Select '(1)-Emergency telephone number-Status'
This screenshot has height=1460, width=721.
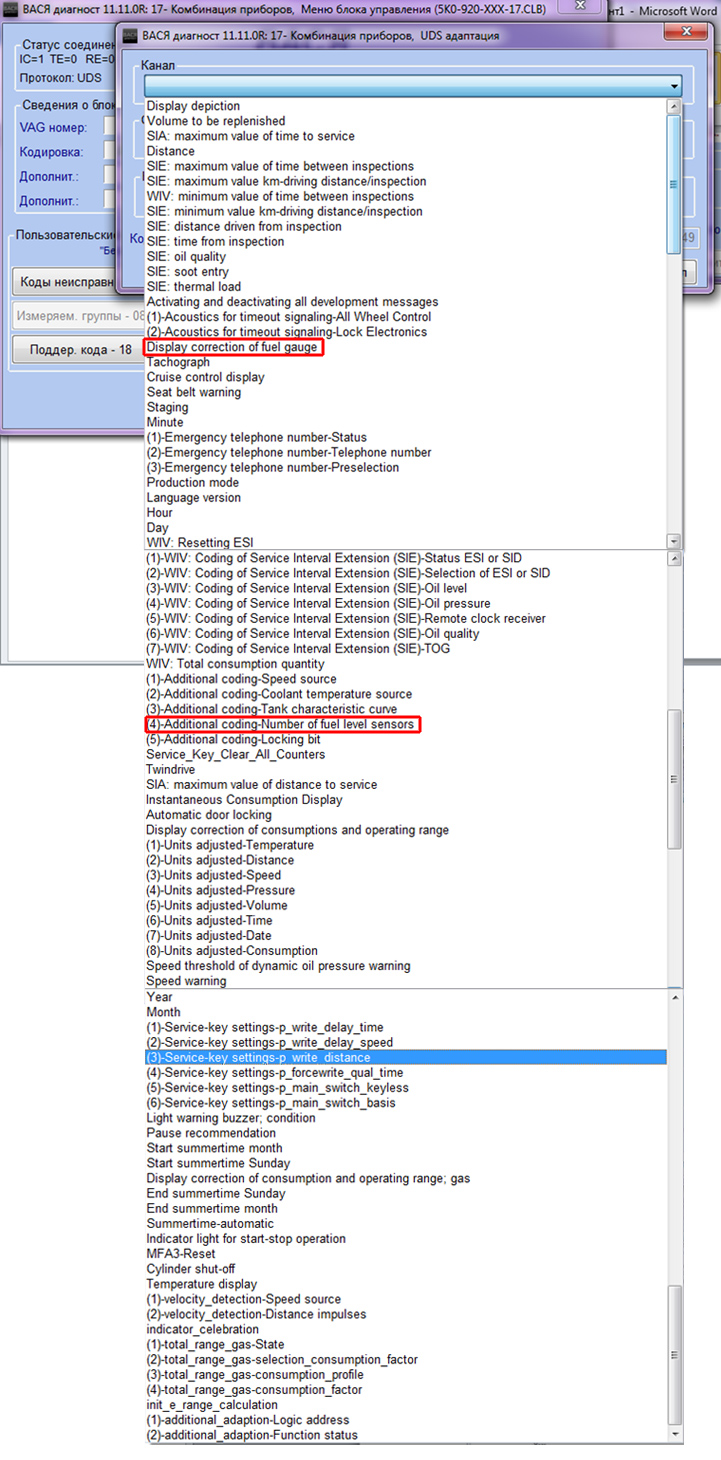coord(256,437)
